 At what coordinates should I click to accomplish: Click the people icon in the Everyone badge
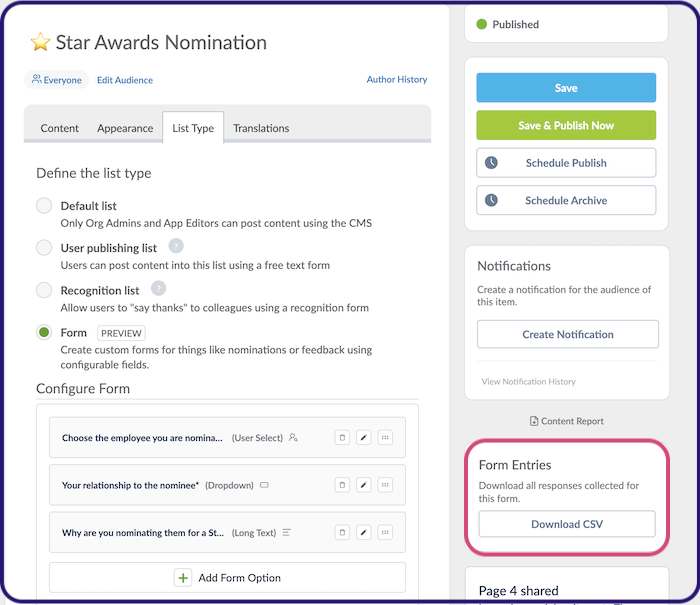point(37,79)
